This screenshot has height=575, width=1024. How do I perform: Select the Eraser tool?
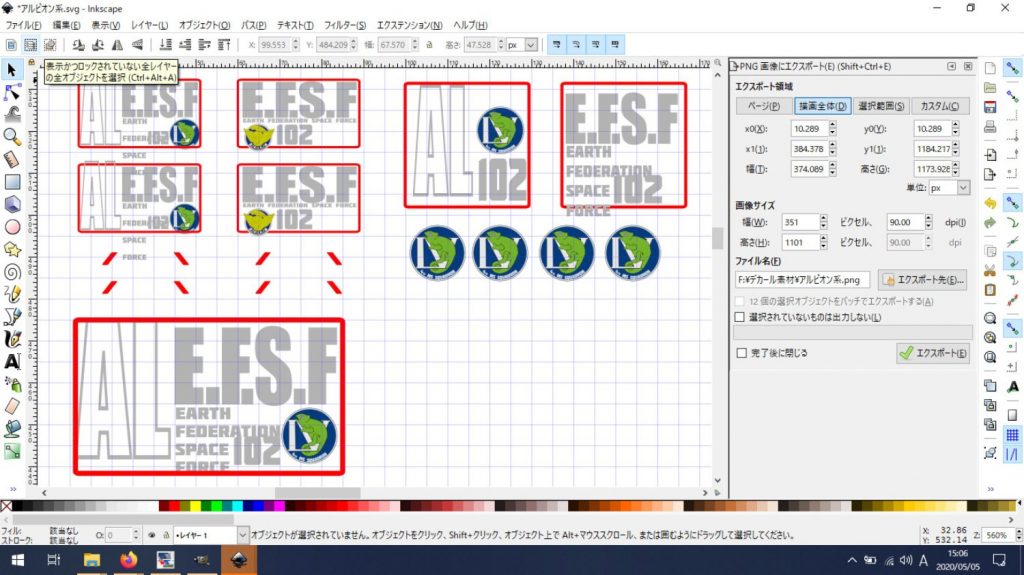click(12, 406)
